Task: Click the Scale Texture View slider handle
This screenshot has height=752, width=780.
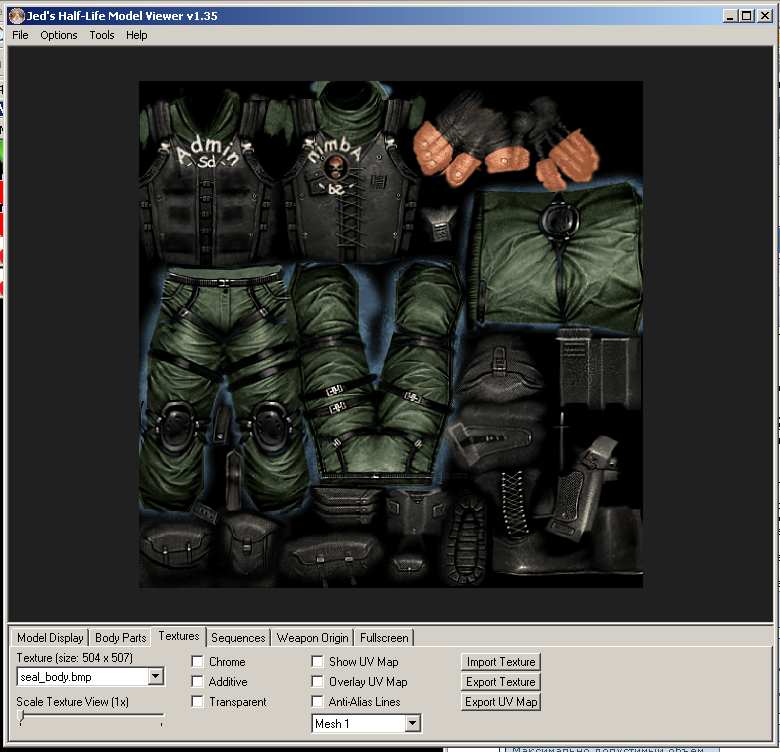Action: (x=20, y=717)
